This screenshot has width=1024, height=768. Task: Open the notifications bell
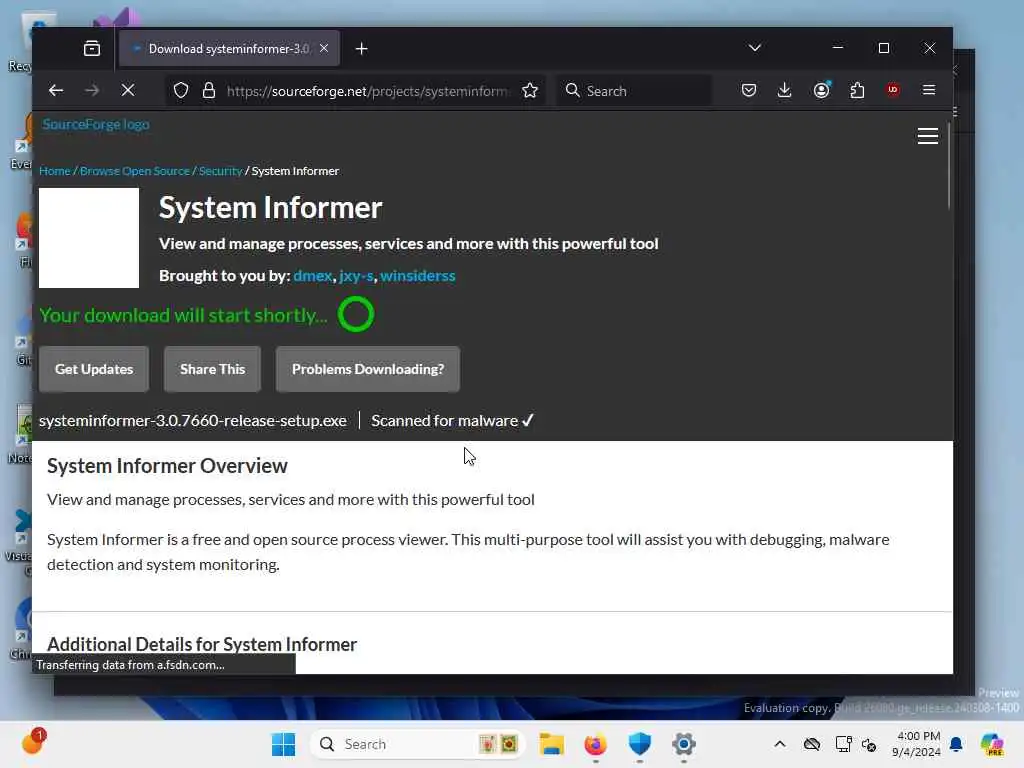coord(956,744)
